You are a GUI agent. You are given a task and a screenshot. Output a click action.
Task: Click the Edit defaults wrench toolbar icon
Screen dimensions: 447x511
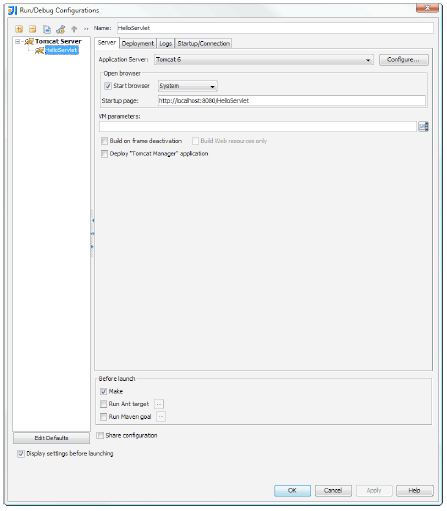[60, 29]
